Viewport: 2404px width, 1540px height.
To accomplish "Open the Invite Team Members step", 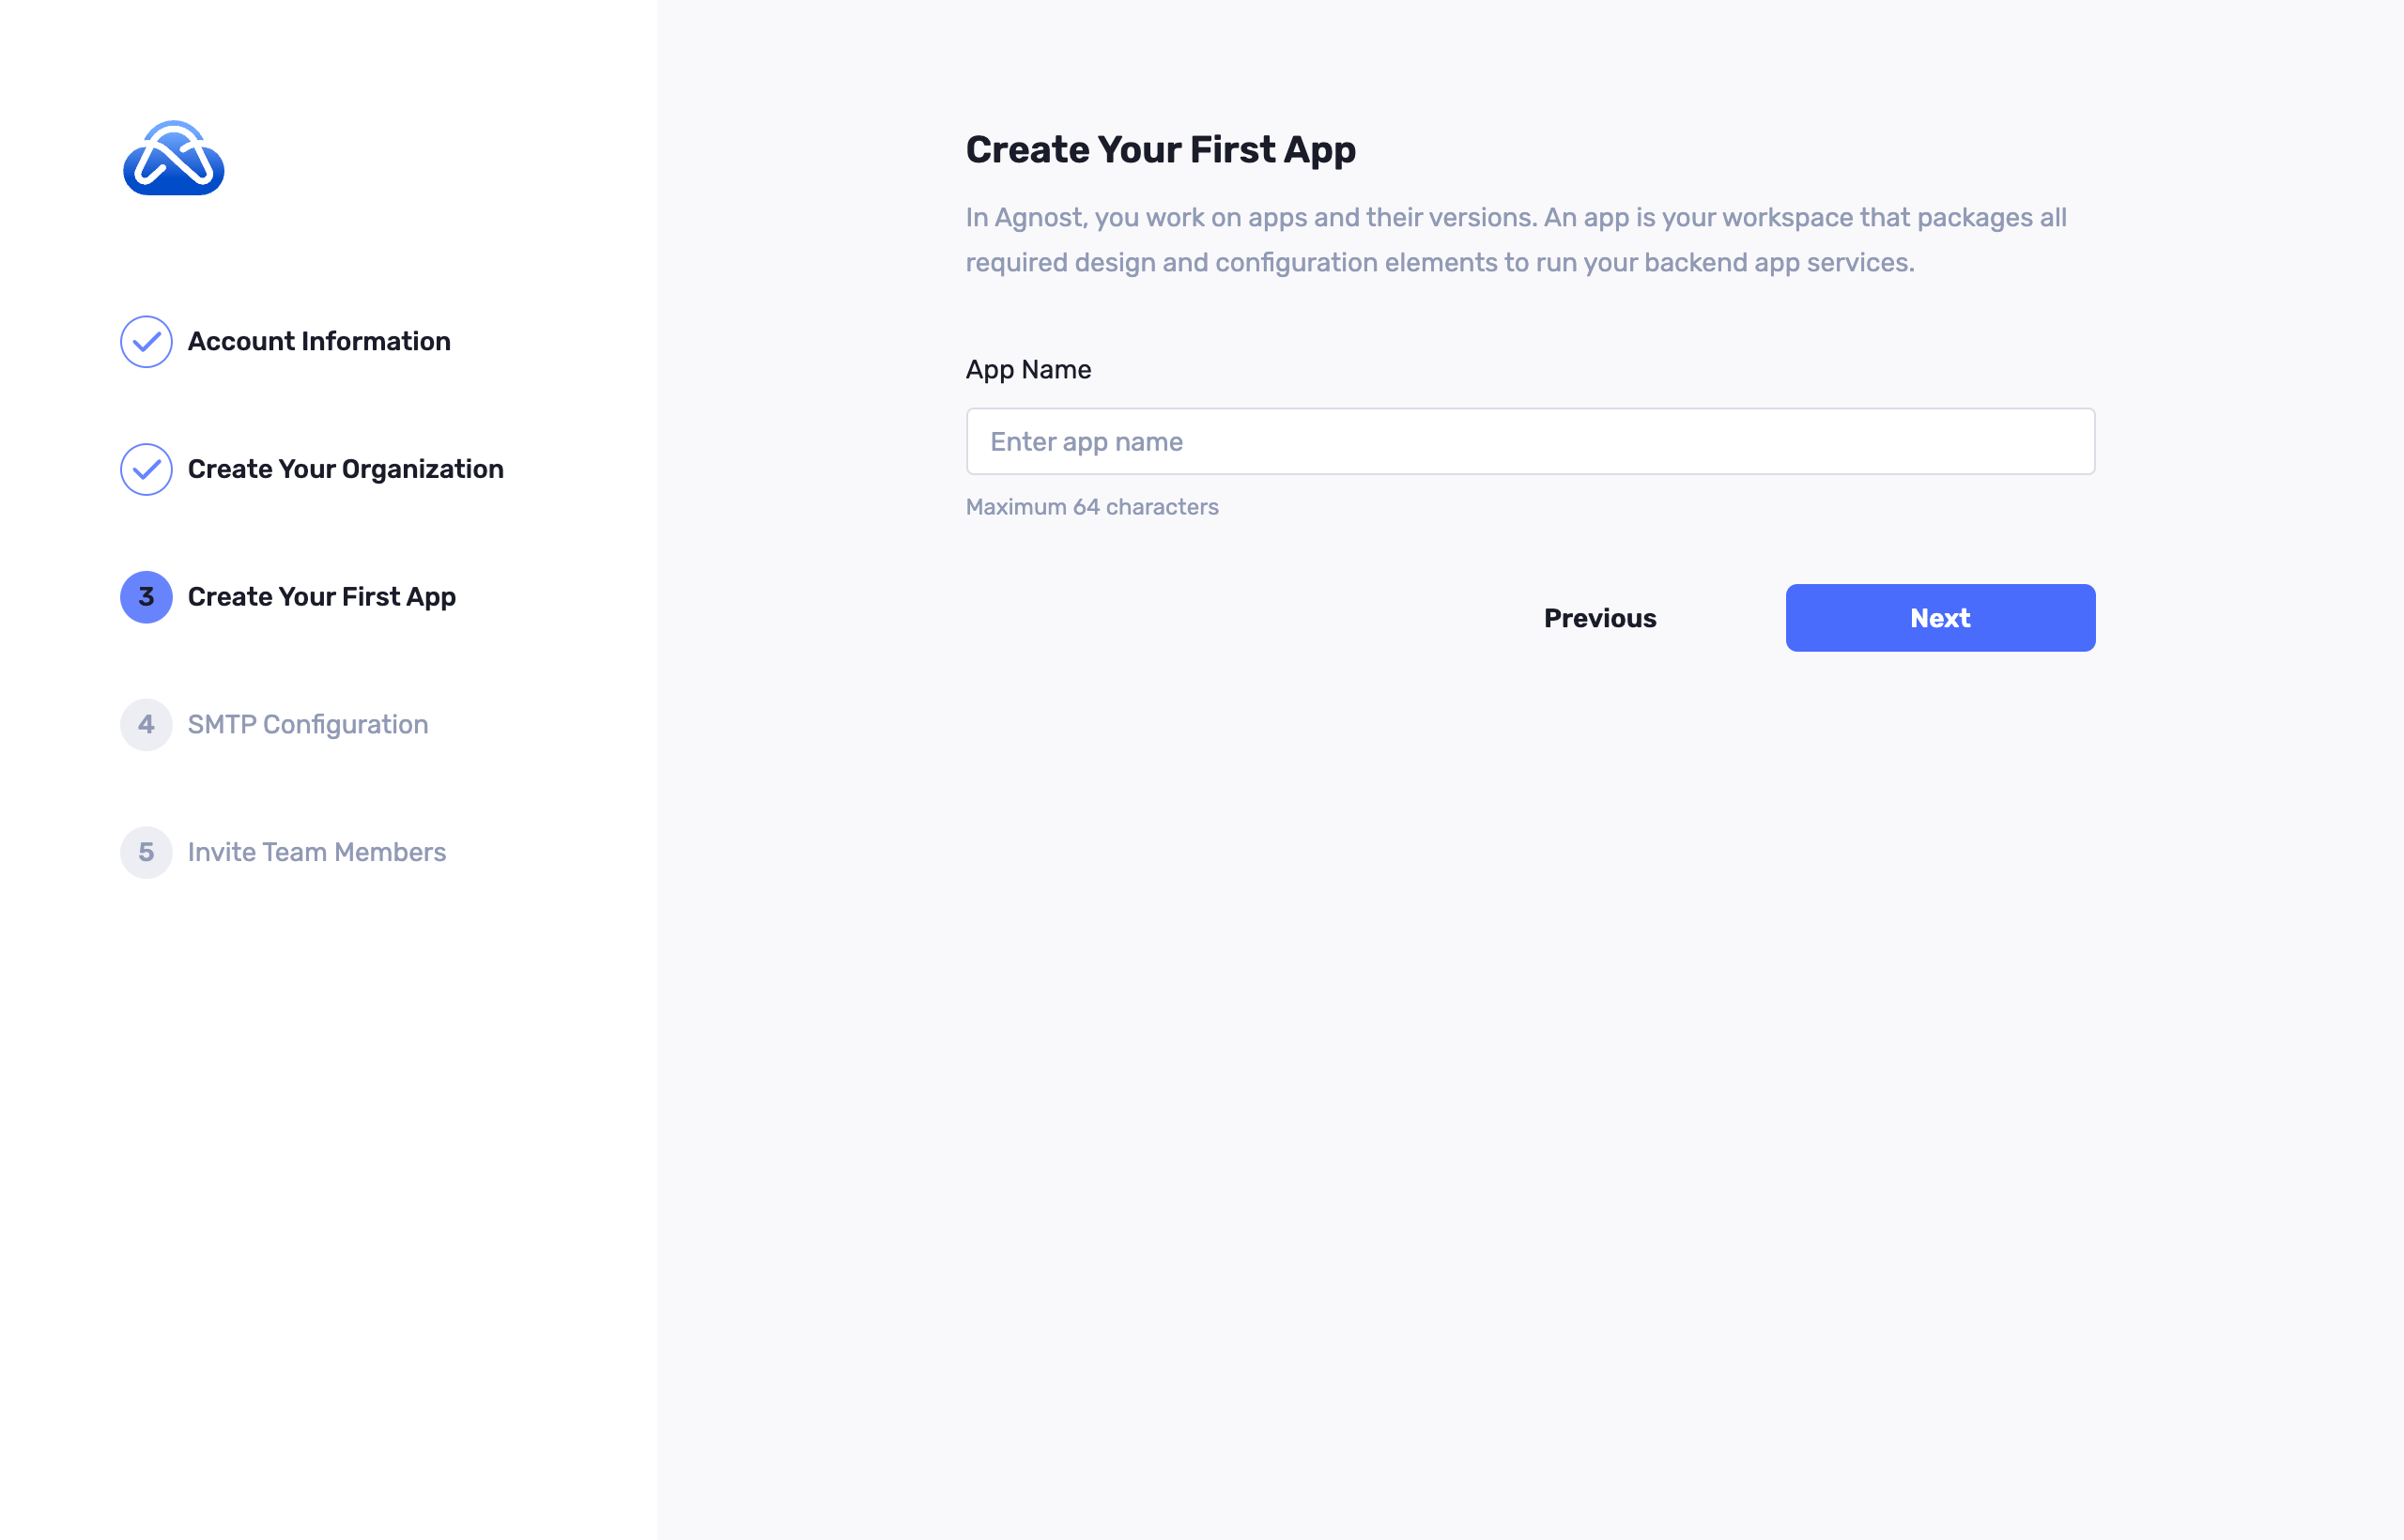I will click(316, 852).
